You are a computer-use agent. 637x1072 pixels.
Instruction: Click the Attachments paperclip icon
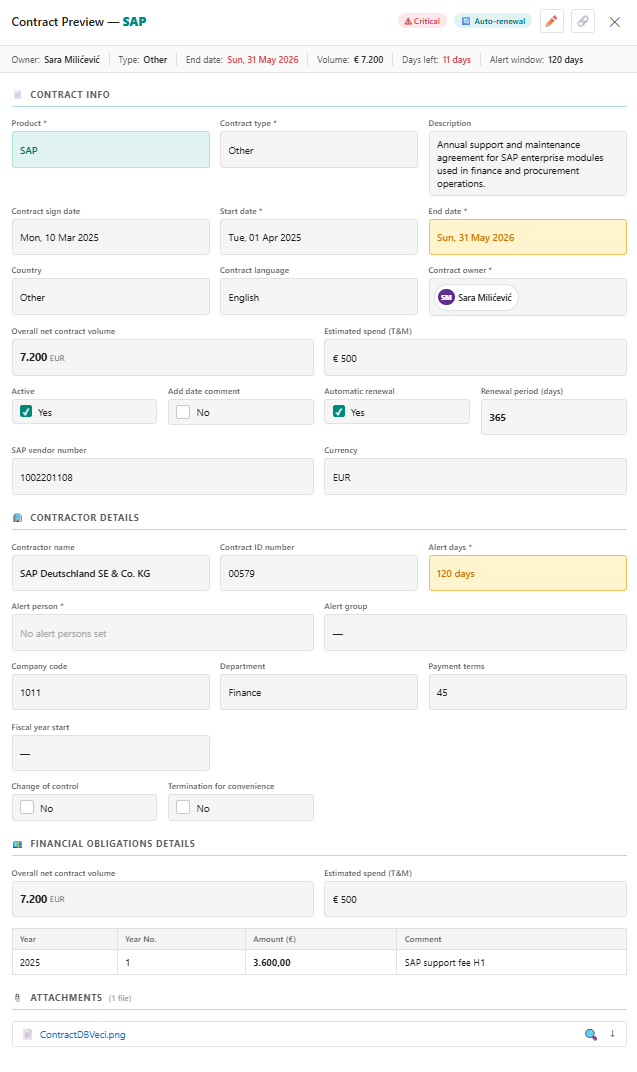18,997
